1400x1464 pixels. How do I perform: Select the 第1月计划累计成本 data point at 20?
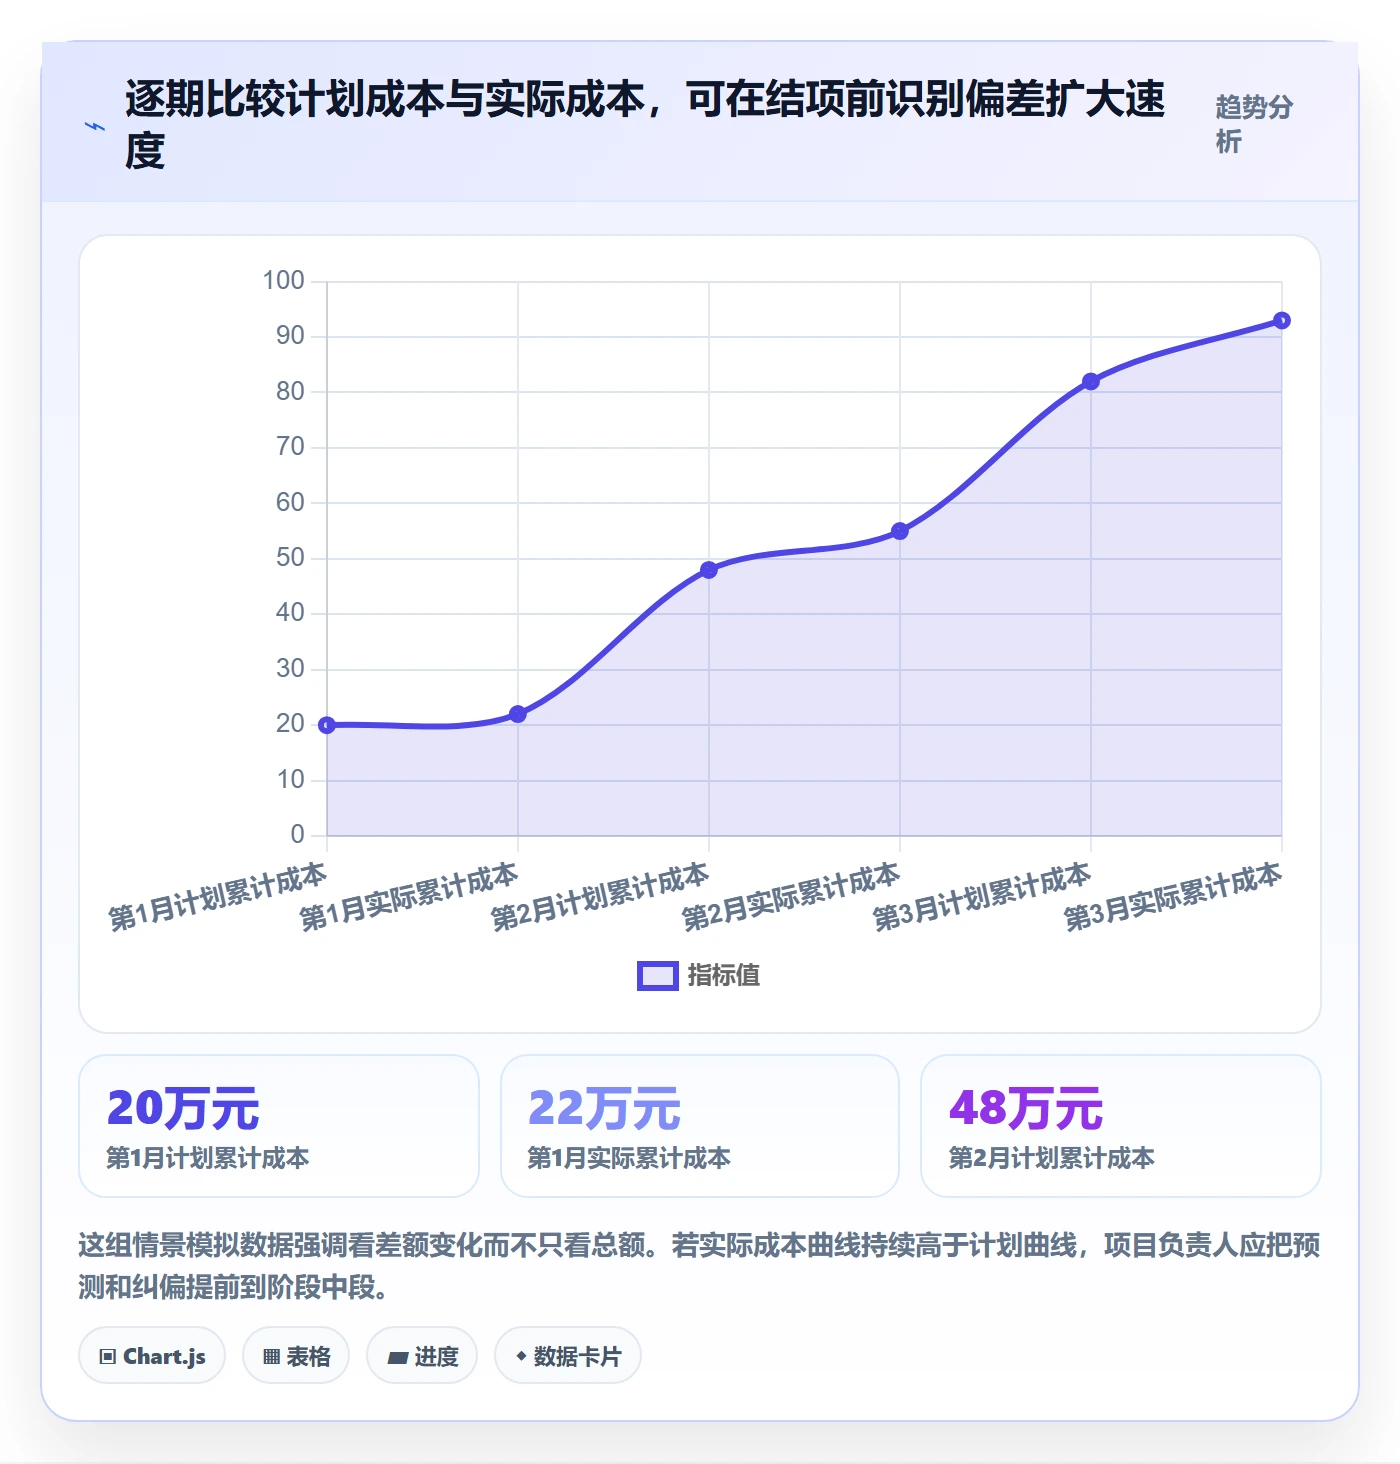(327, 725)
